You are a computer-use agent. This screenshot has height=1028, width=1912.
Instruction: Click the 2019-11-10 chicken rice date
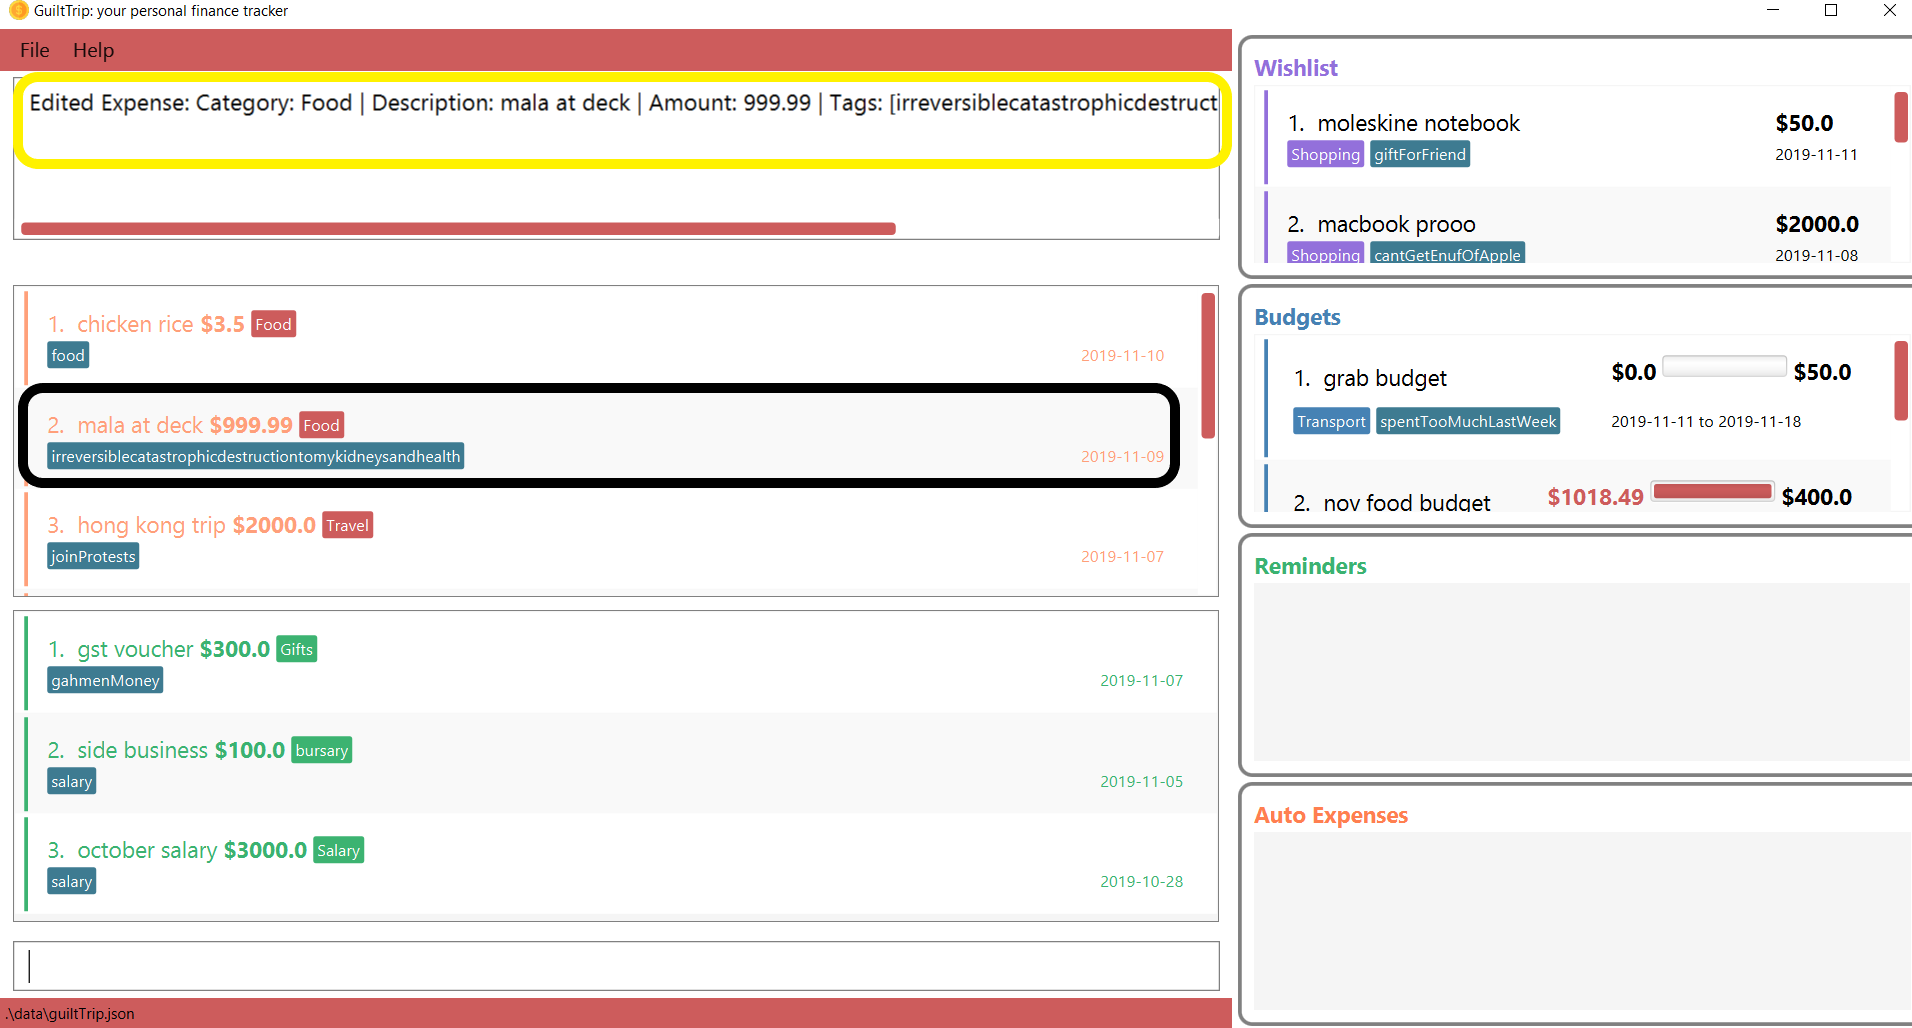point(1122,355)
